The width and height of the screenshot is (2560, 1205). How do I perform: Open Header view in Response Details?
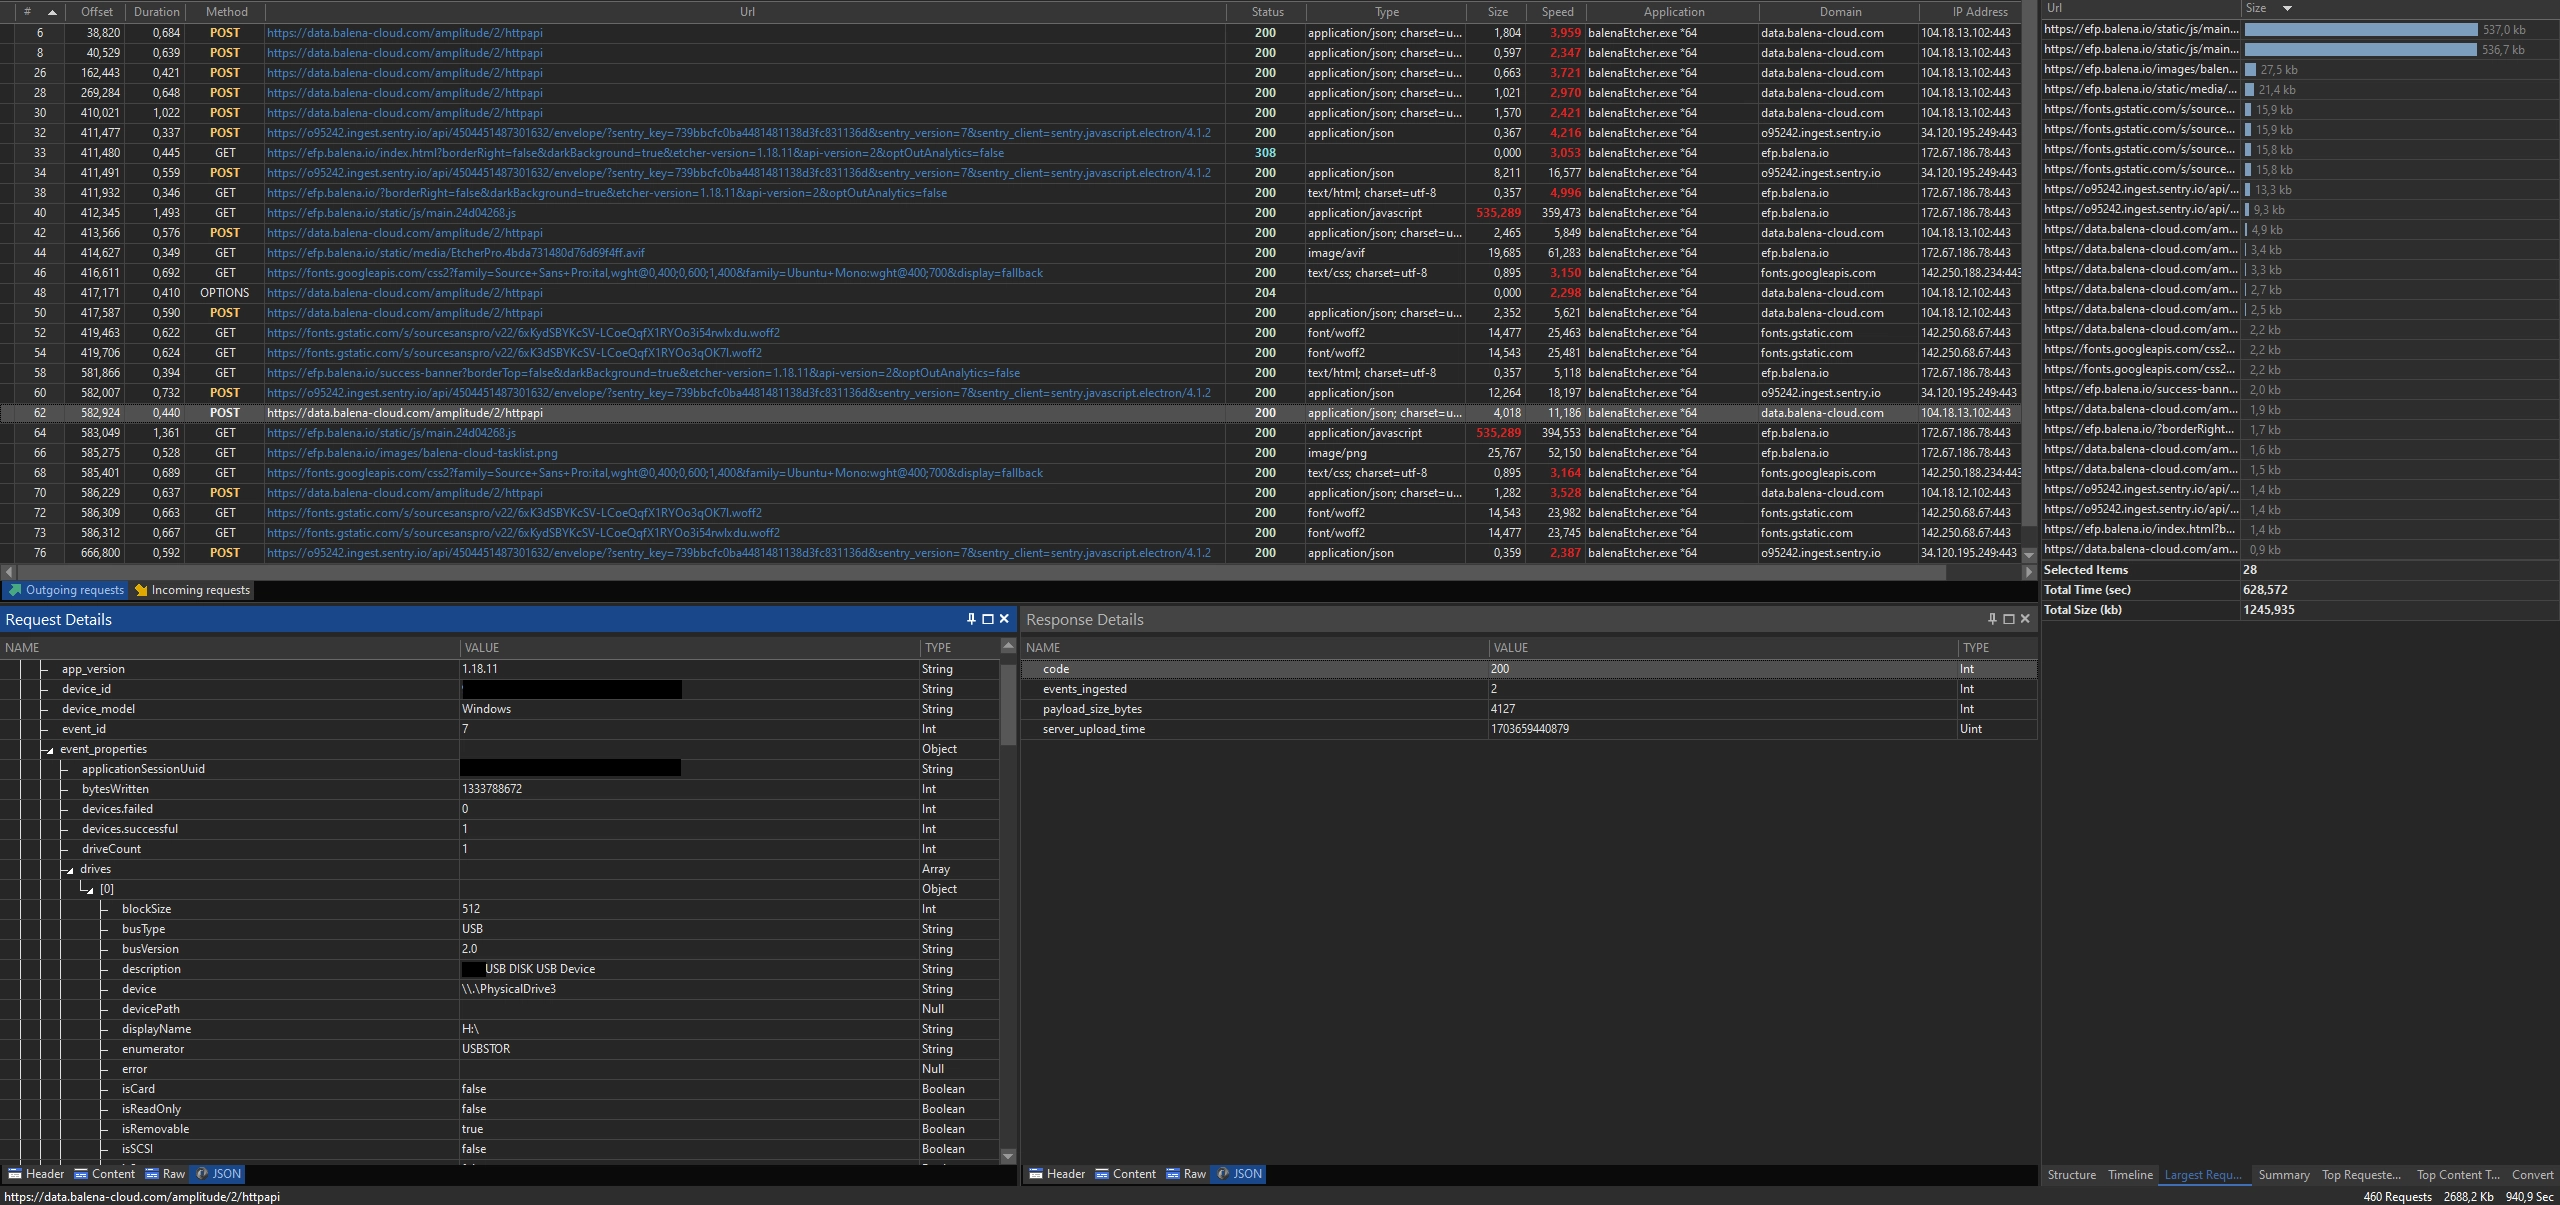point(1057,1174)
